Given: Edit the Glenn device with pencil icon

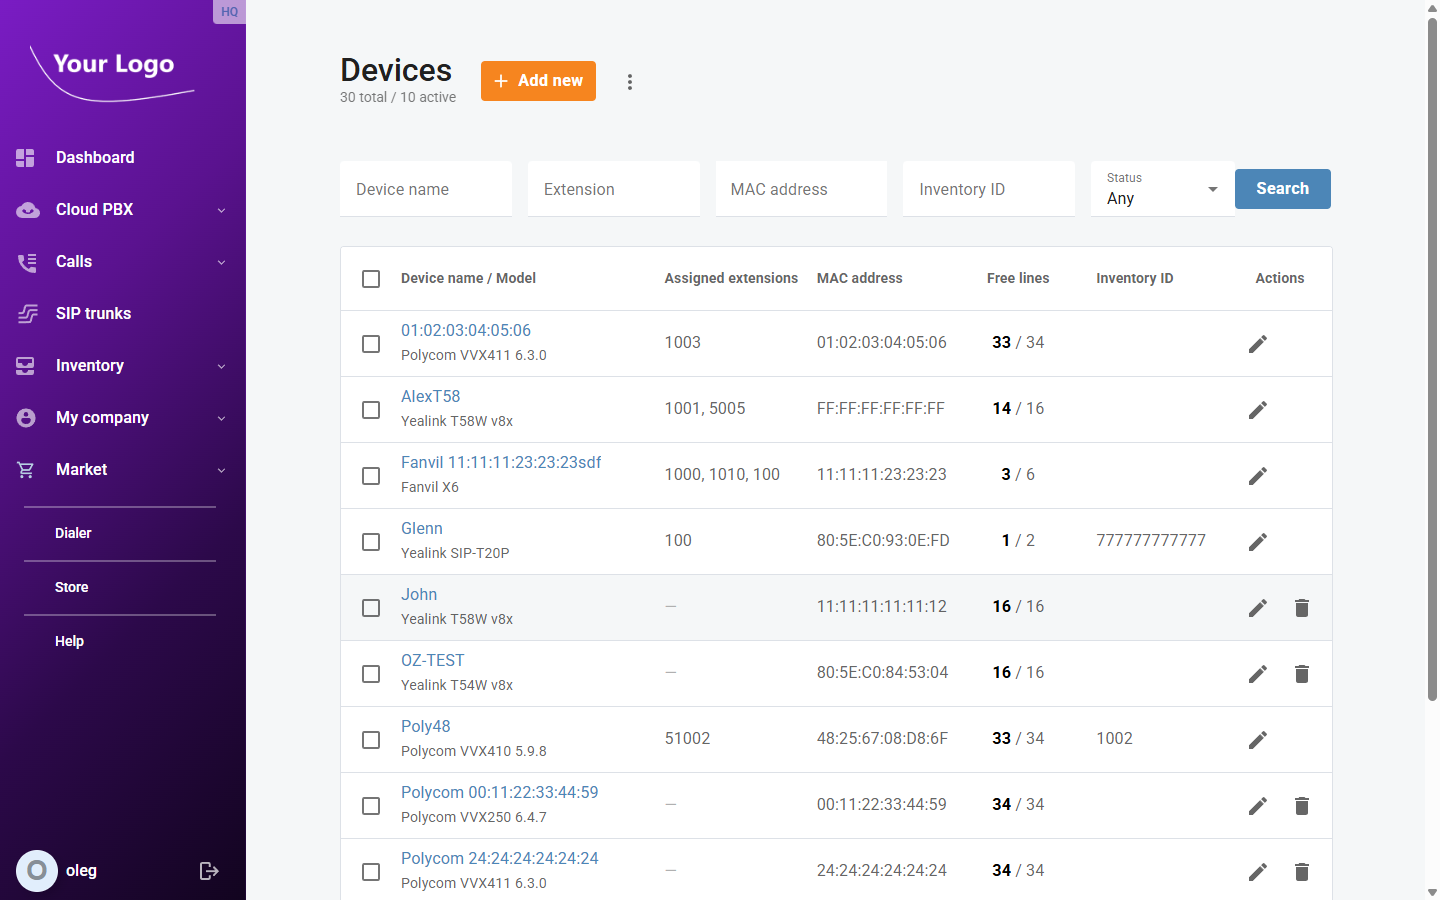Looking at the screenshot, I should [x=1257, y=541].
